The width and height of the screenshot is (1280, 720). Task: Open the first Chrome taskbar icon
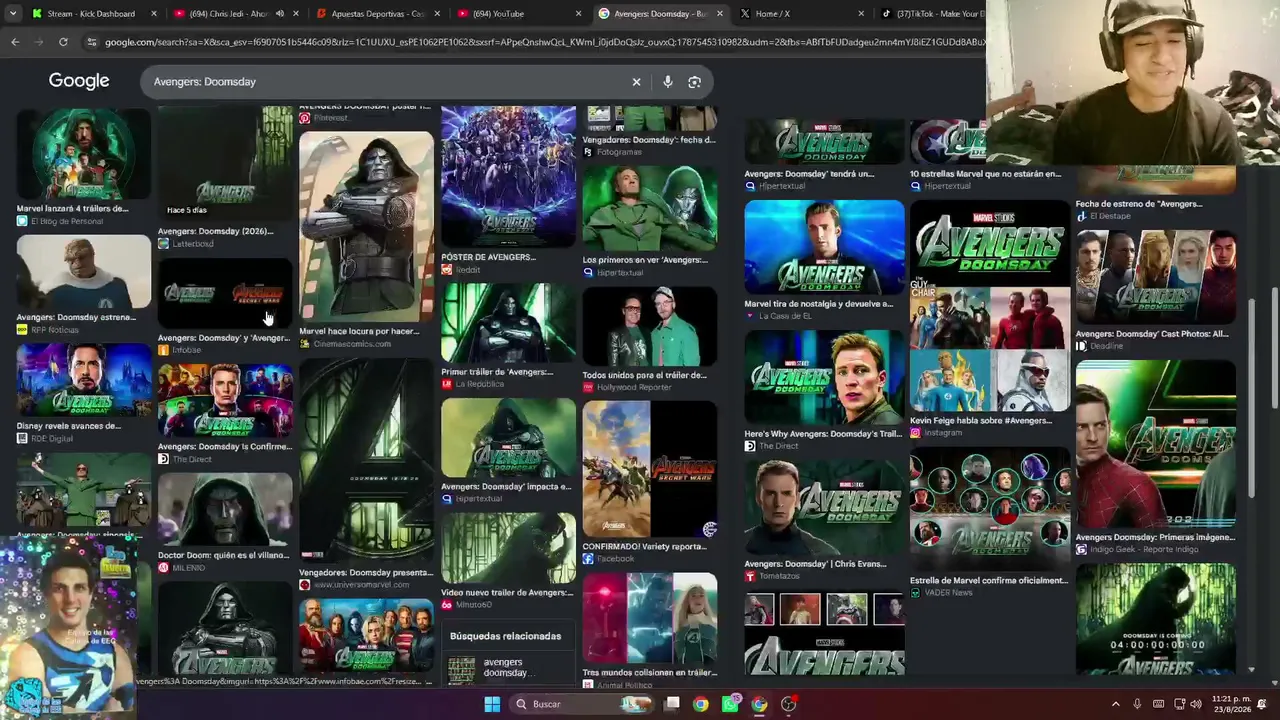(701, 704)
